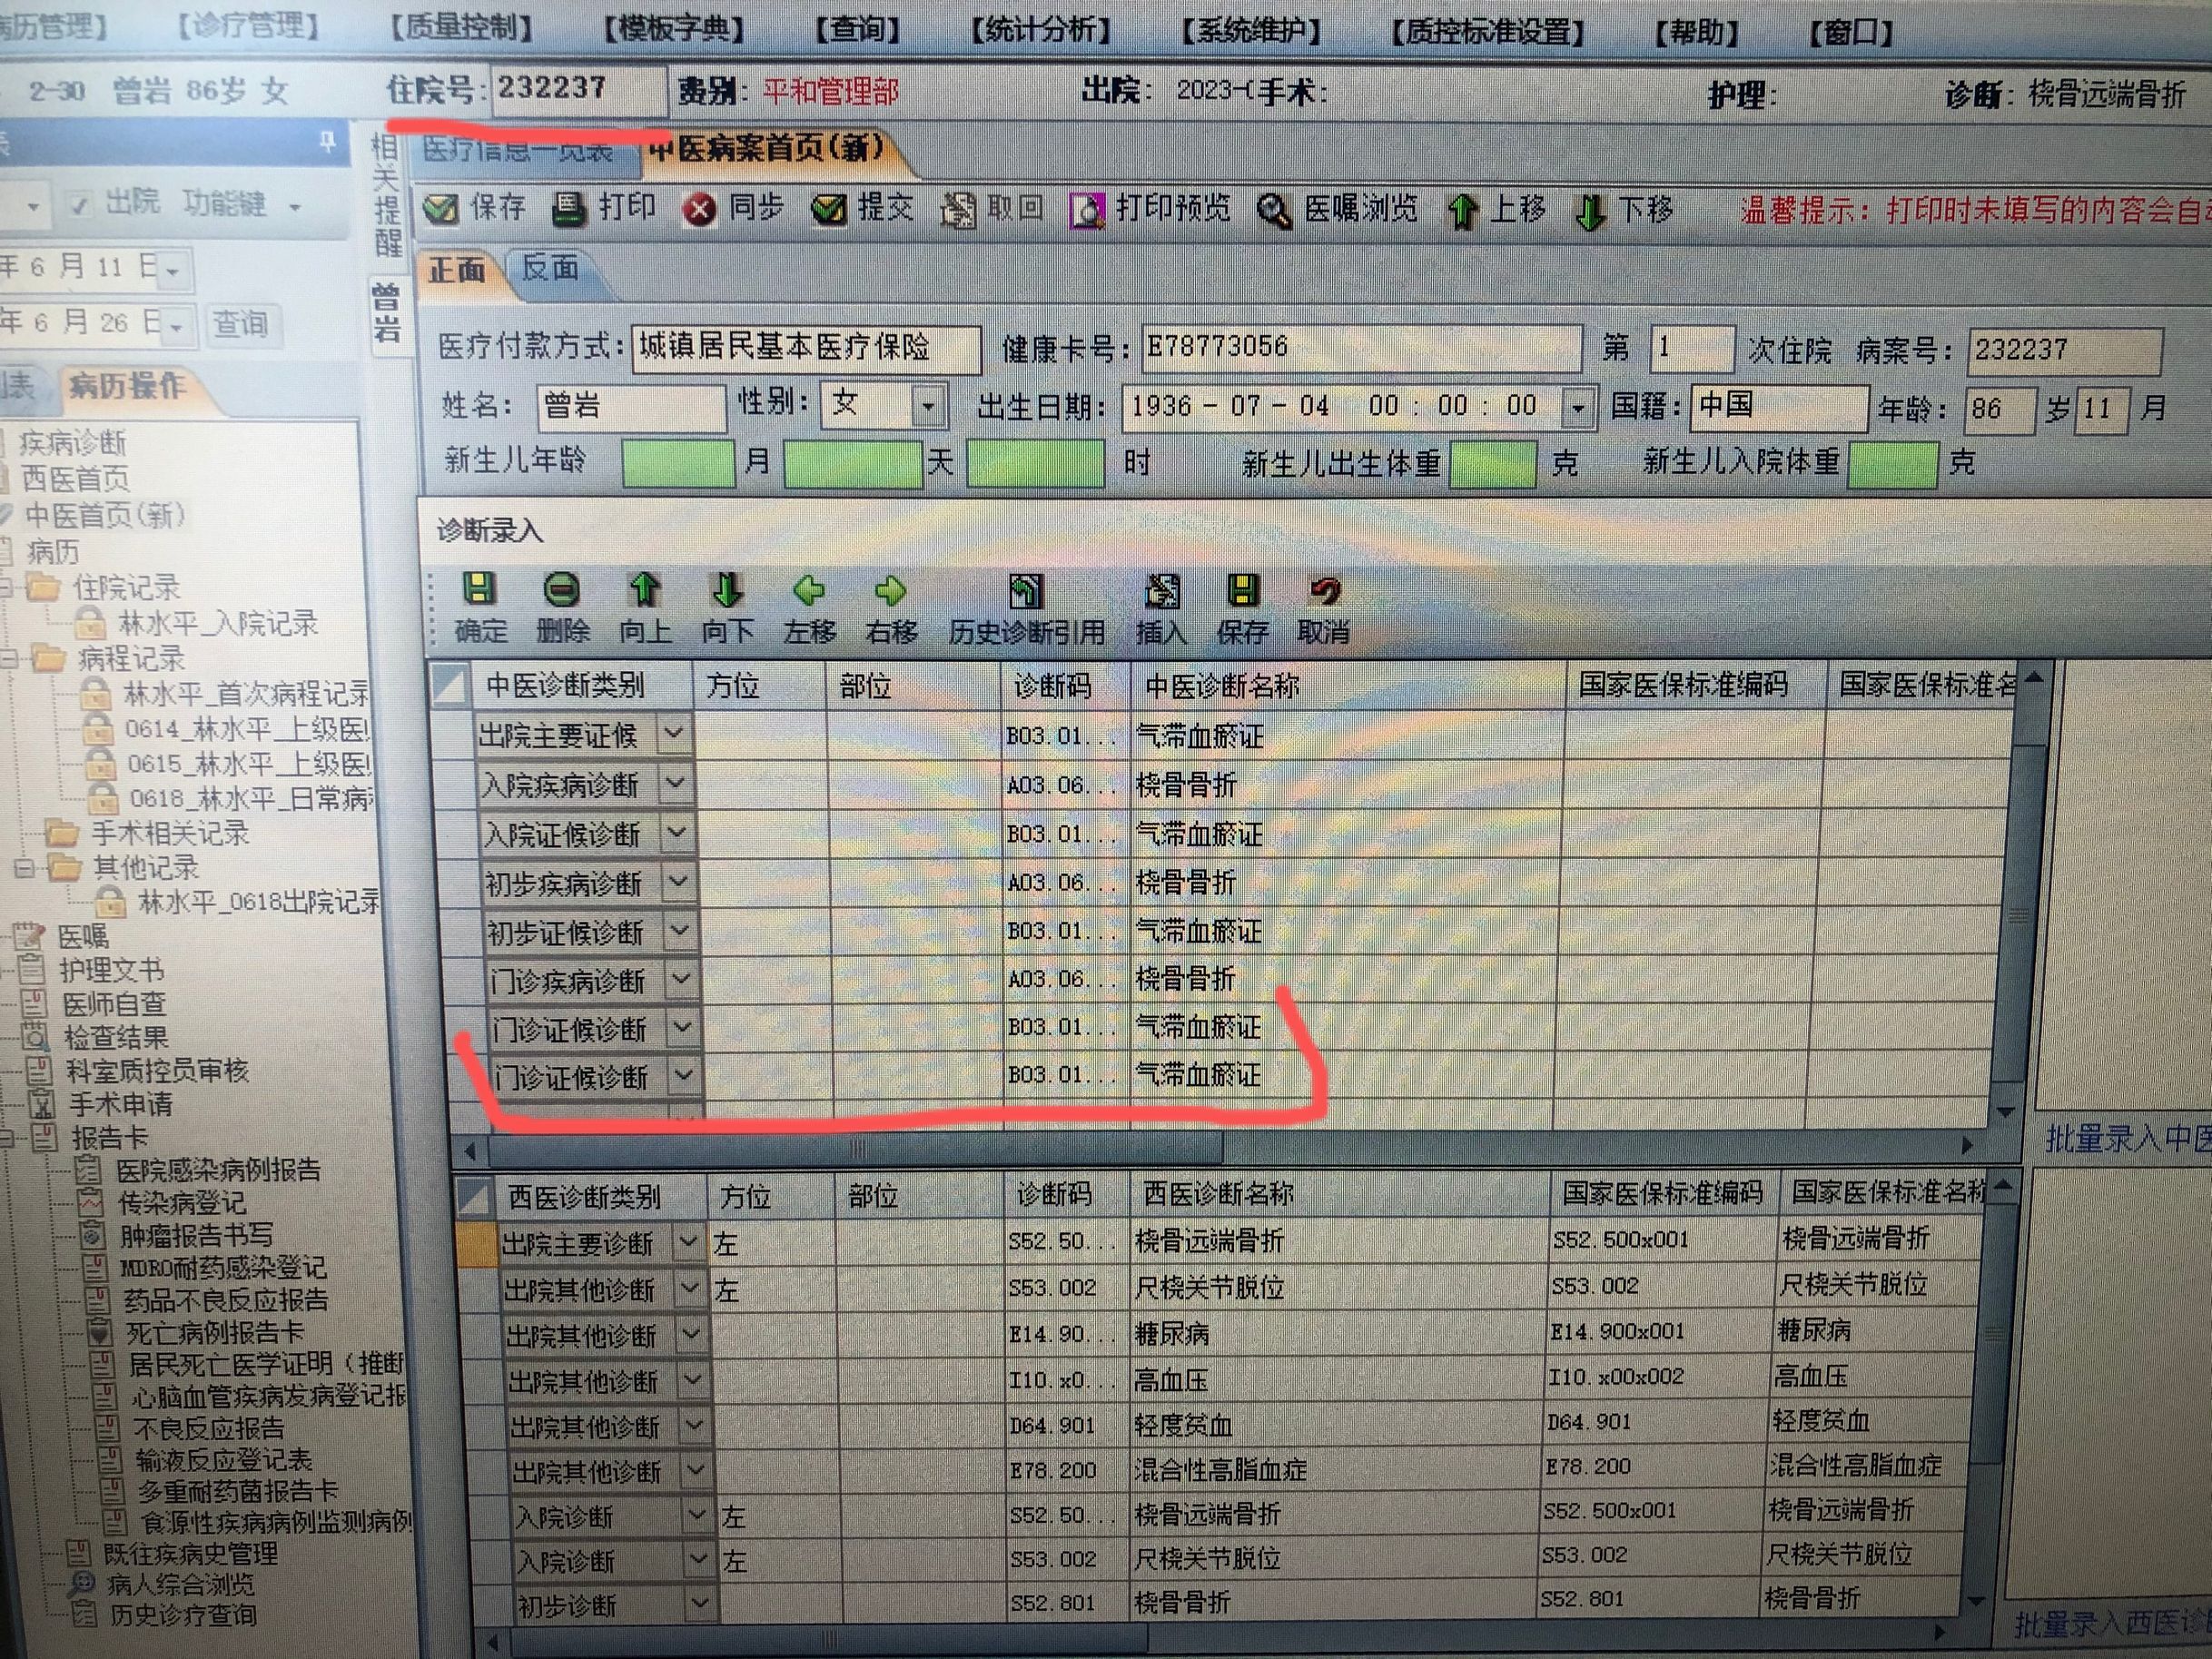
Task: Collapse the 病程记录 tree folder
Action: [10, 659]
